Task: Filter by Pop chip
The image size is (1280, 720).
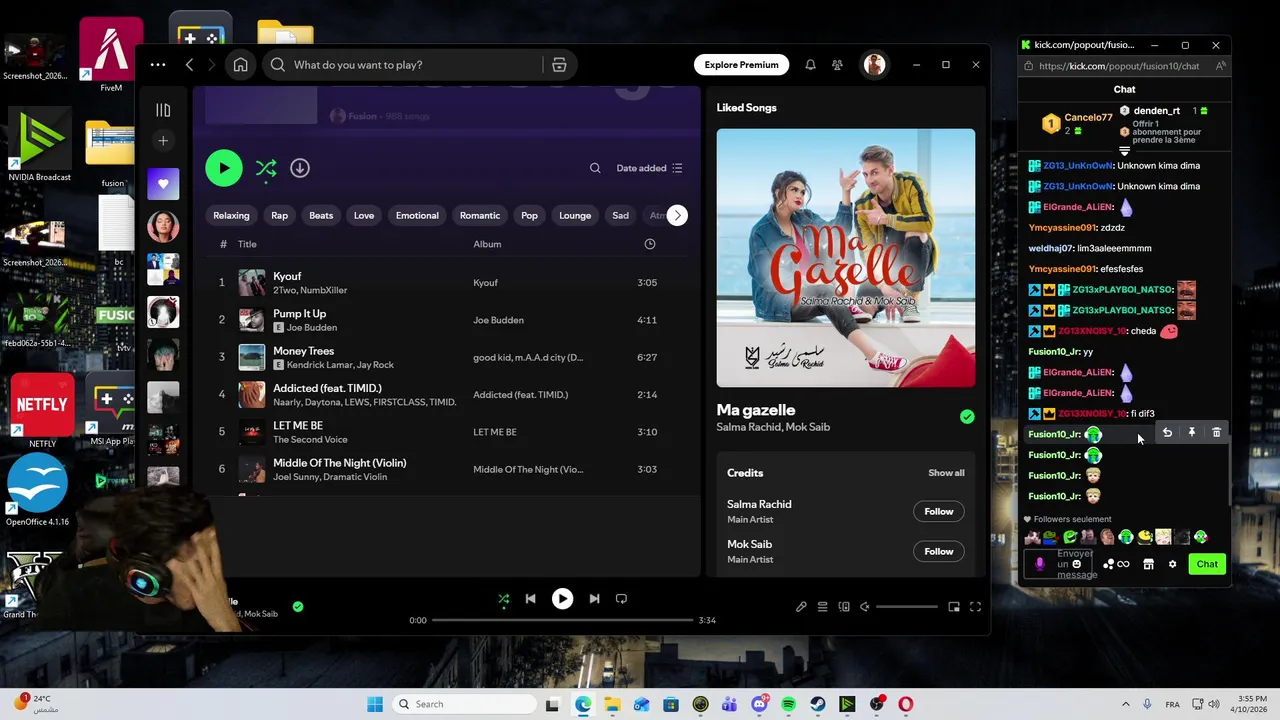Action: point(529,215)
